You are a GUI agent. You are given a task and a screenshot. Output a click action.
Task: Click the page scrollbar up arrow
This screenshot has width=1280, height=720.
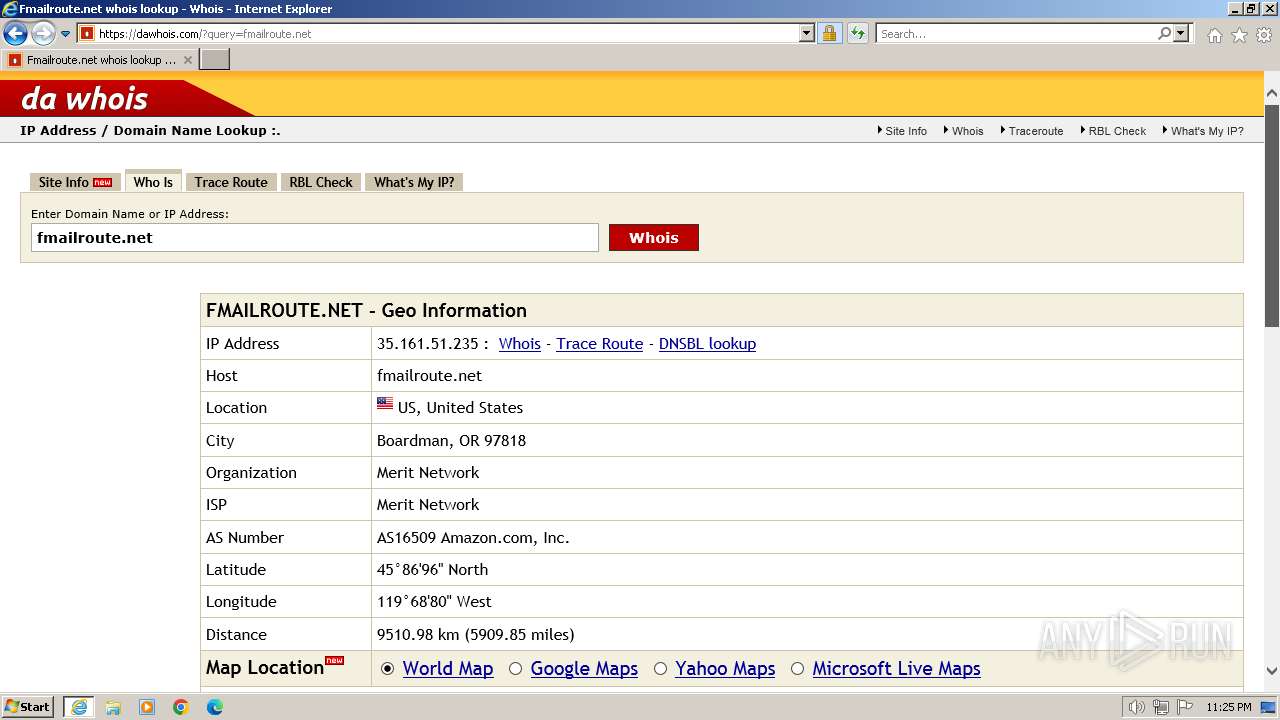coord(1271,94)
